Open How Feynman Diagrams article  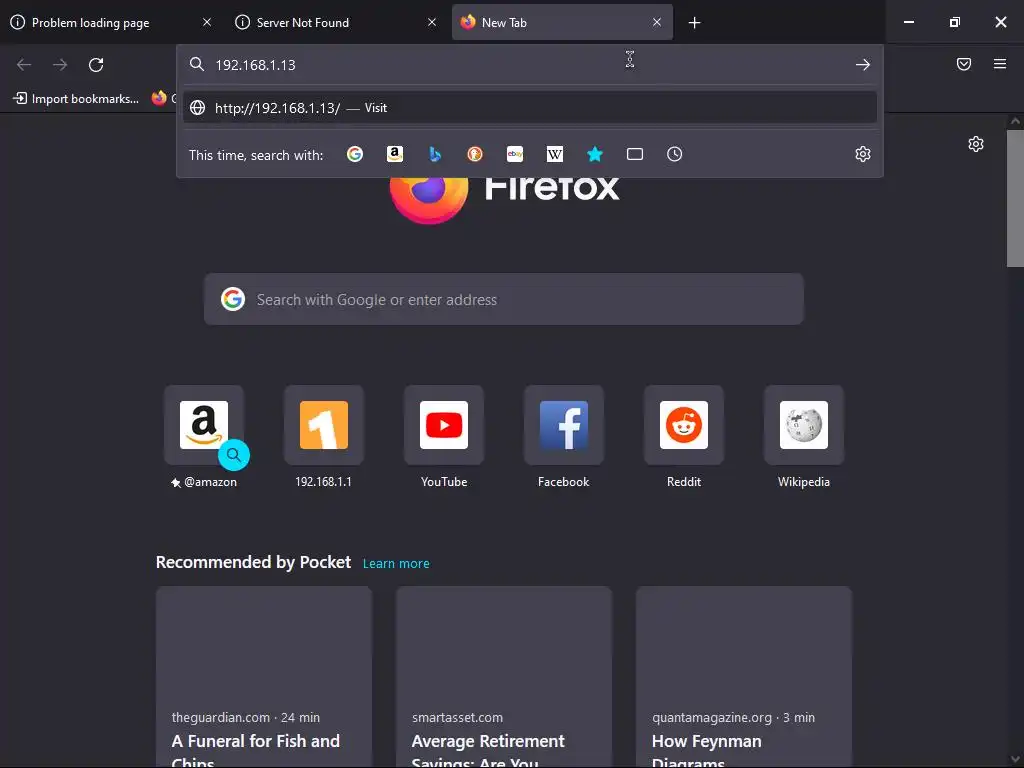coord(744,677)
